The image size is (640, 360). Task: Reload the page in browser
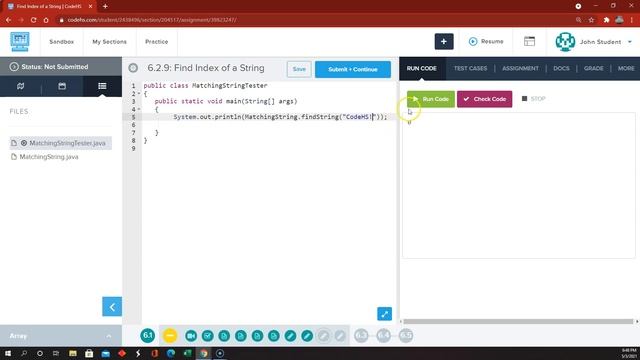click(33, 20)
